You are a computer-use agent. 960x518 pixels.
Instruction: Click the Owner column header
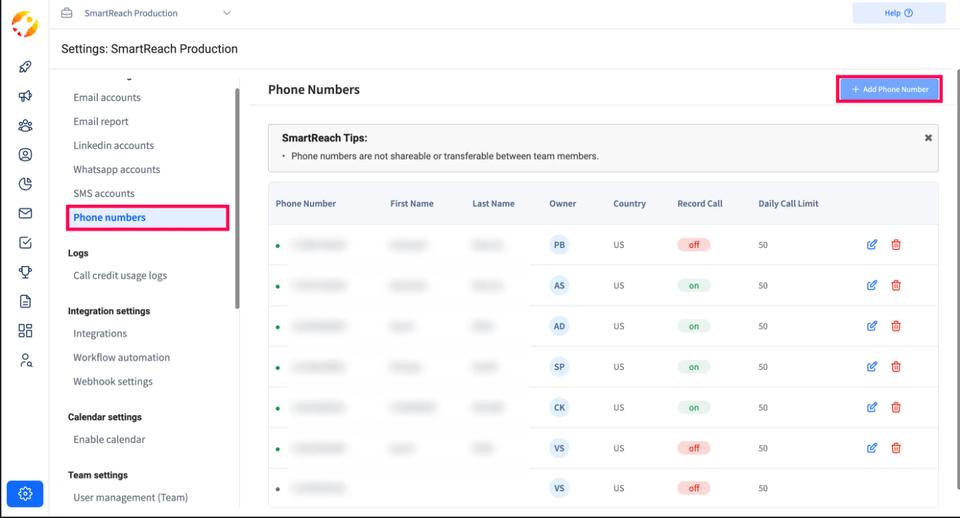click(x=563, y=203)
